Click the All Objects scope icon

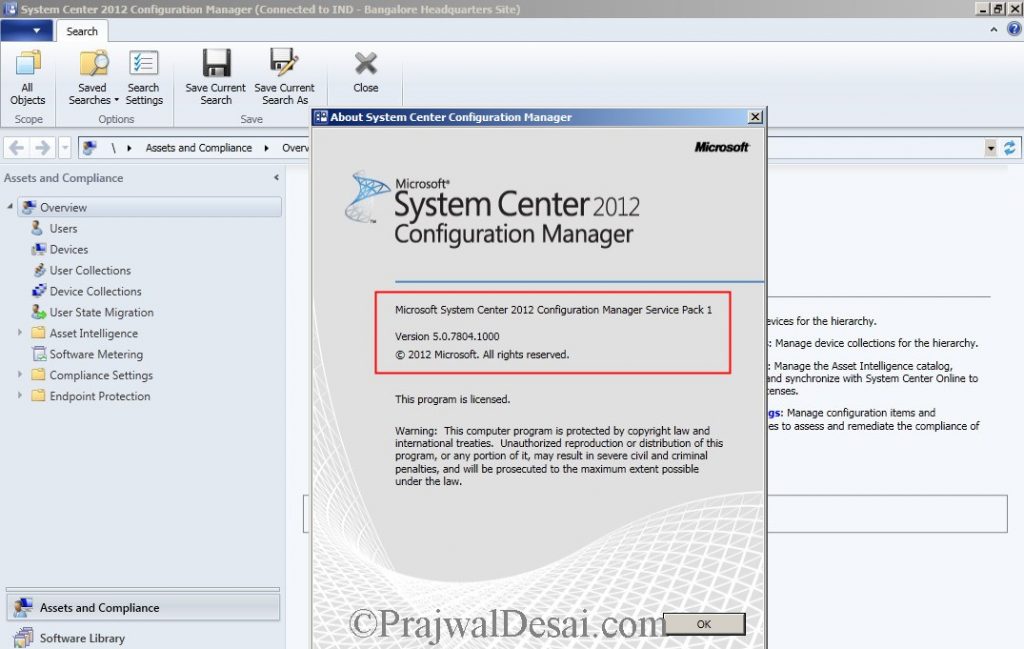pos(27,63)
